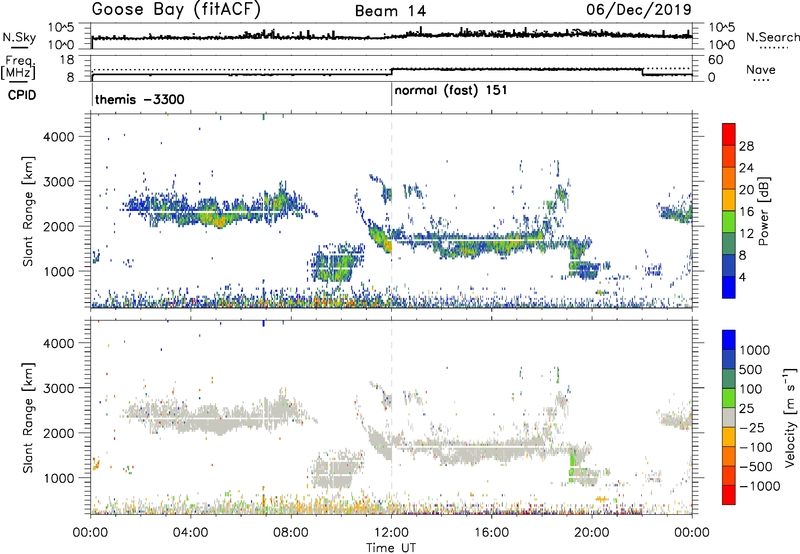Click the 'Velocity [m s-1]' colorbar title
Screen dimensions: 800x554
tap(790, 417)
